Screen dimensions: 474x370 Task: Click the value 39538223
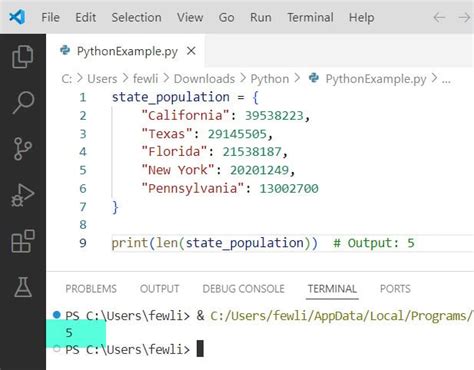pyautogui.click(x=274, y=116)
